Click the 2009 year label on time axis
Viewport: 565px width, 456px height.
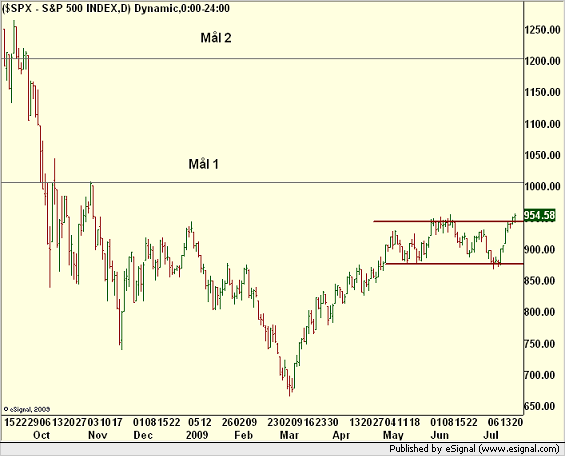pyautogui.click(x=197, y=435)
